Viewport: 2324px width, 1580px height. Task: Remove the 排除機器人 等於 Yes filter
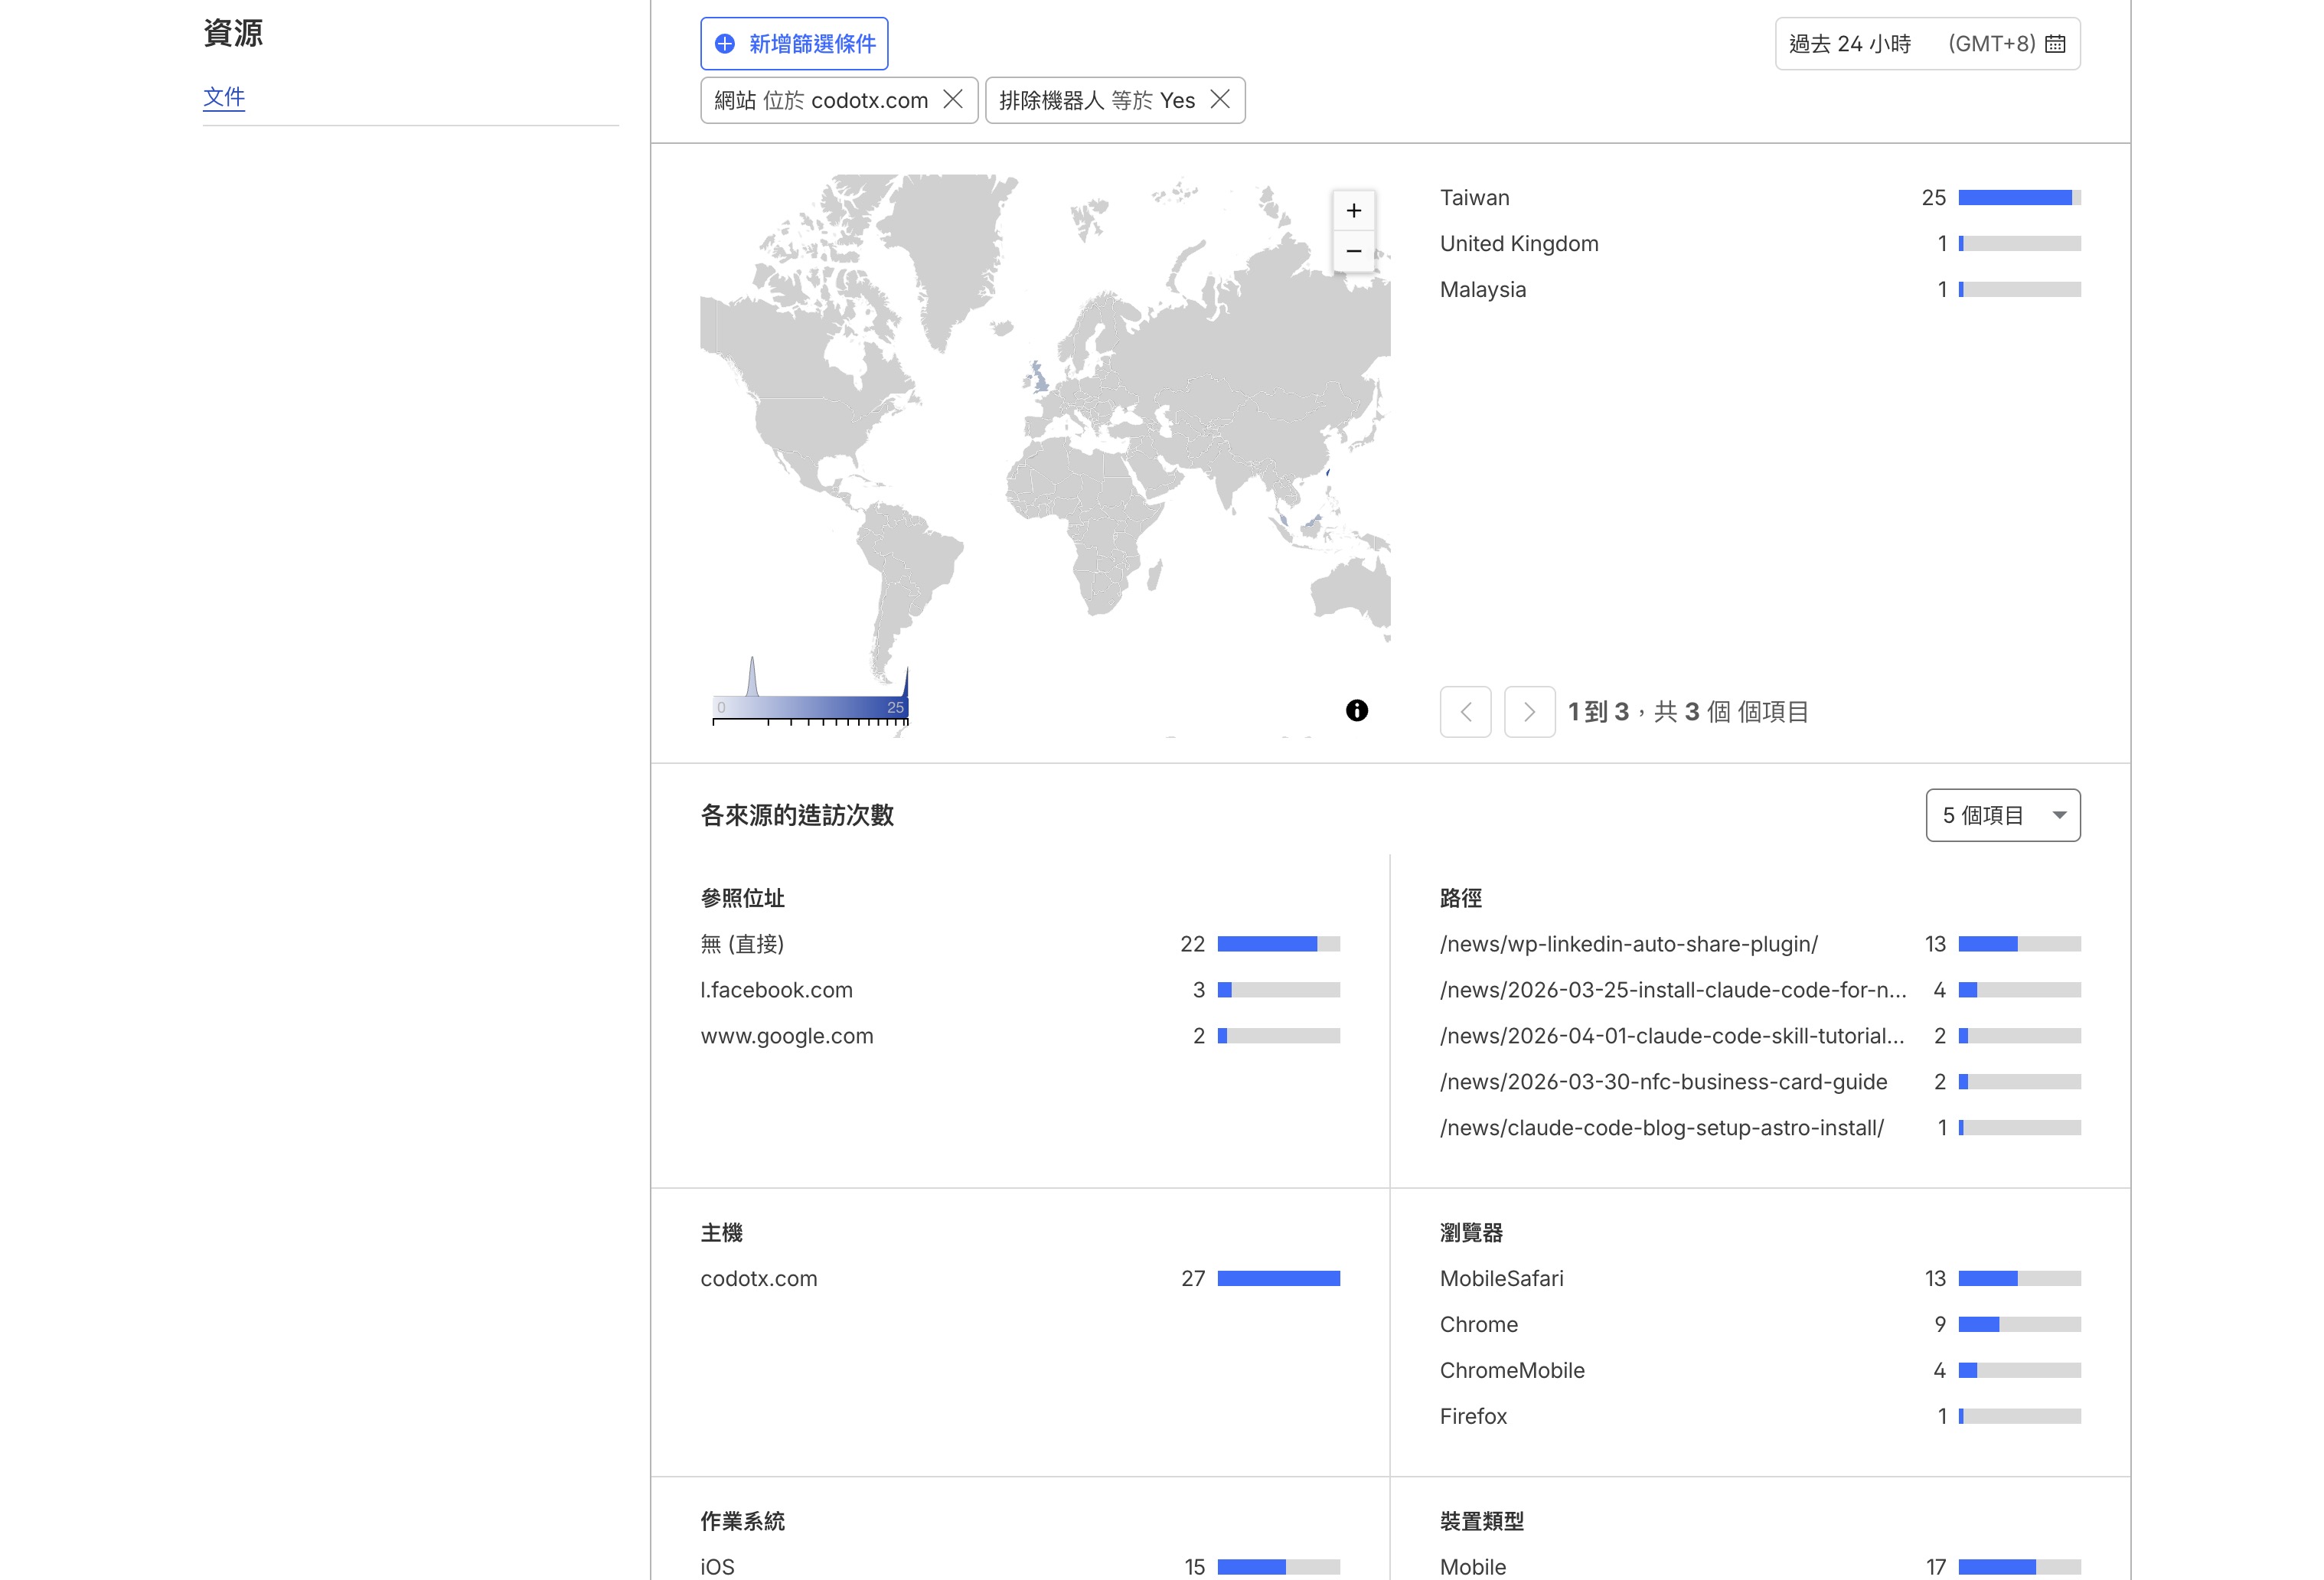pos(1220,100)
